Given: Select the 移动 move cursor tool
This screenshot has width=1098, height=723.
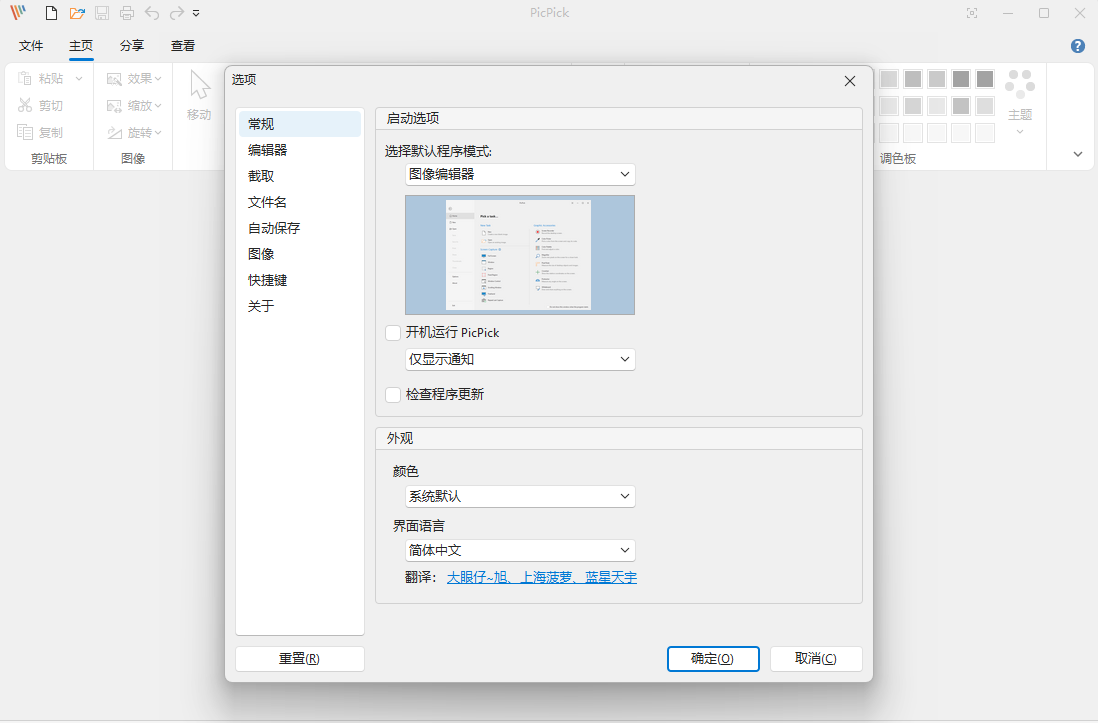Looking at the screenshot, I should click(x=200, y=96).
